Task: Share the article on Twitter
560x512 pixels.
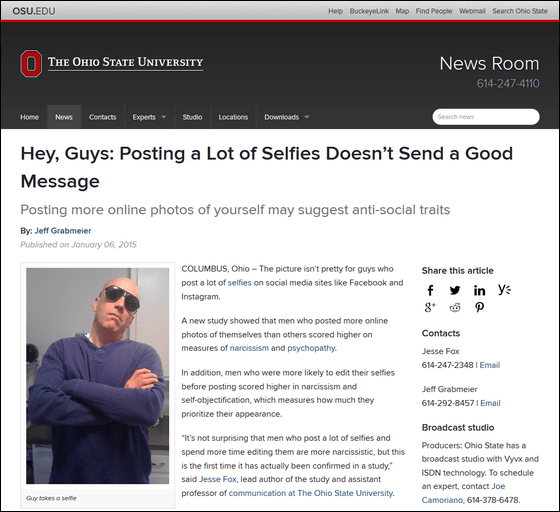Action: [455, 290]
